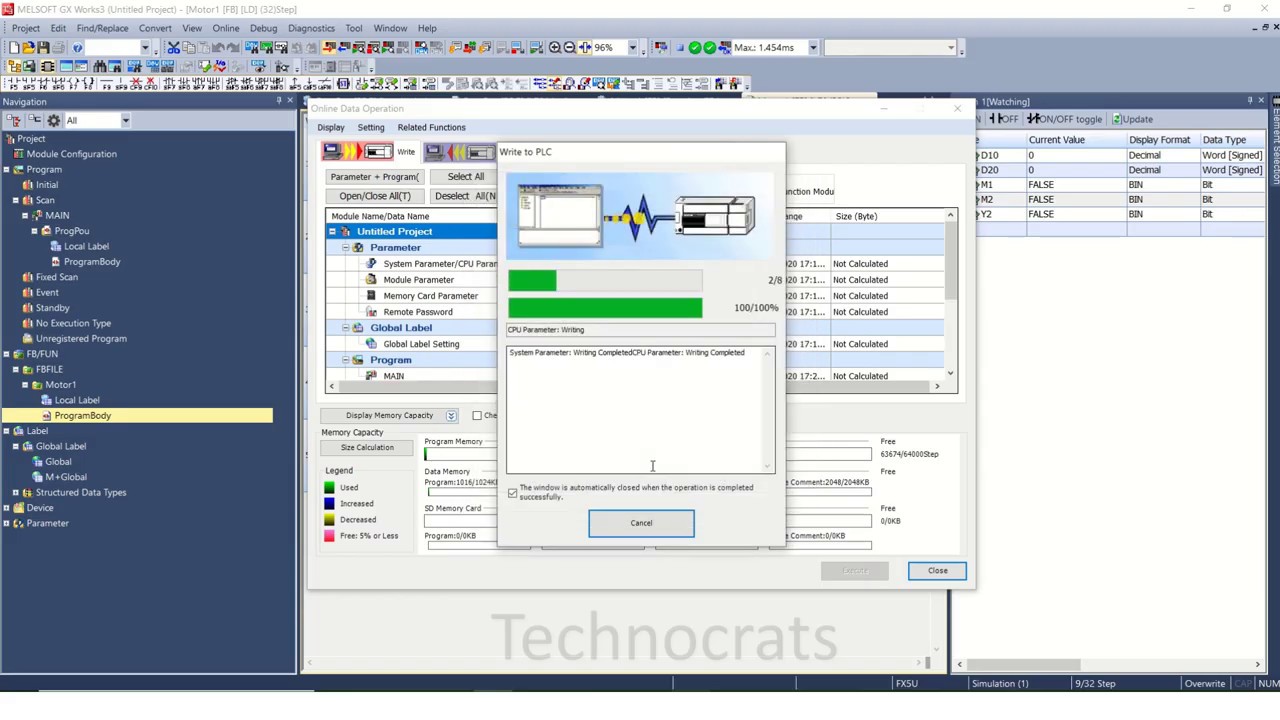
Task: Click Close button of Online Data Operation
Action: coord(937,570)
